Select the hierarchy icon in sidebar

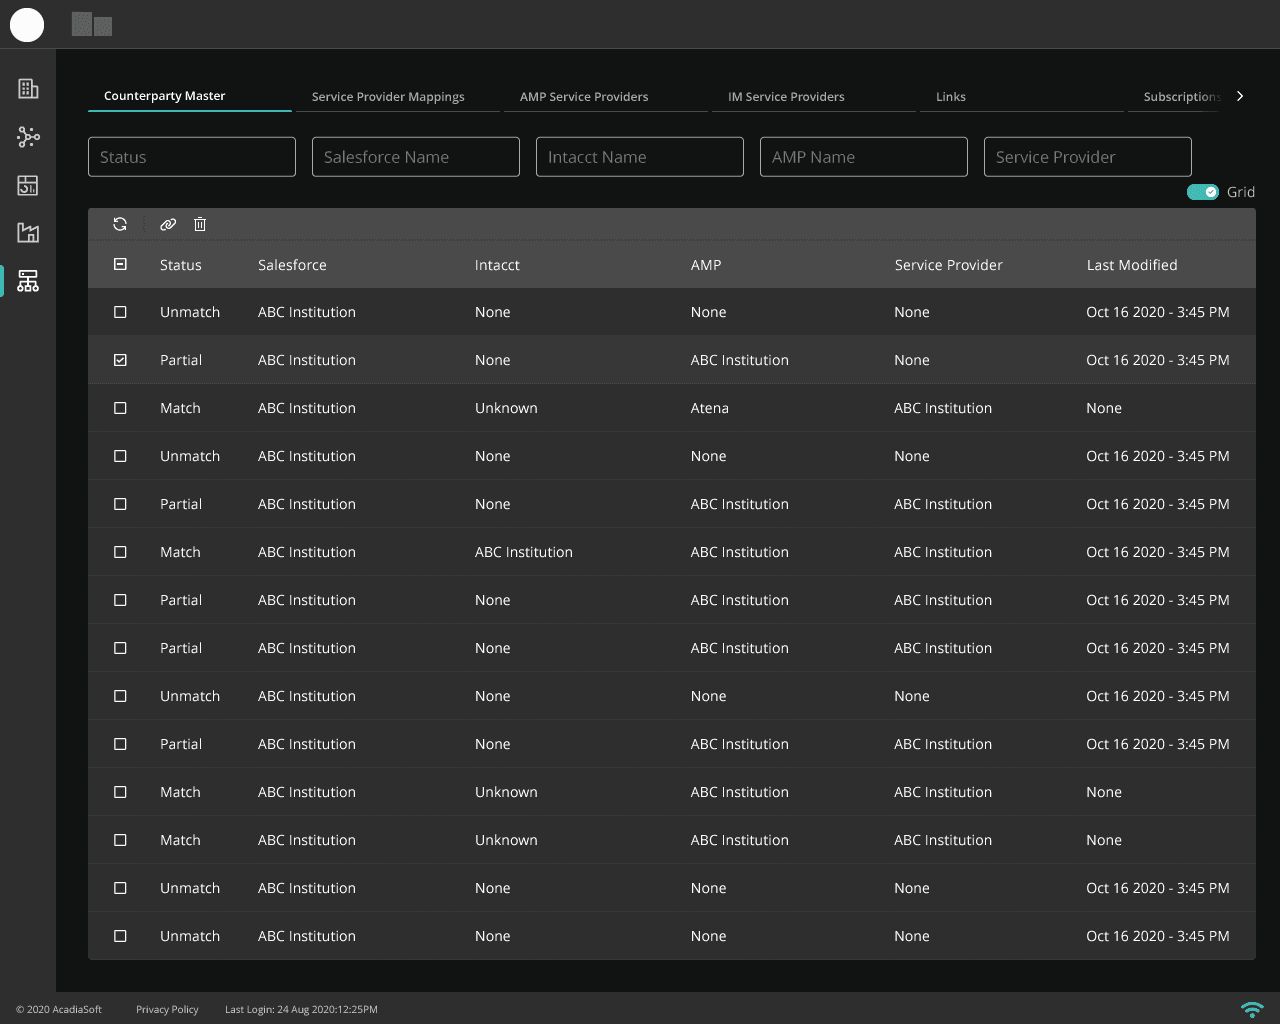[28, 281]
